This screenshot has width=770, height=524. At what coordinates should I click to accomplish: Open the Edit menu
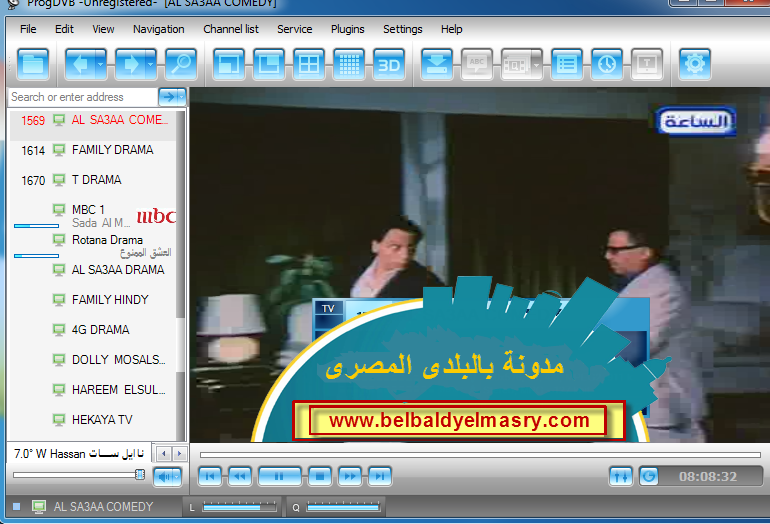(x=64, y=29)
